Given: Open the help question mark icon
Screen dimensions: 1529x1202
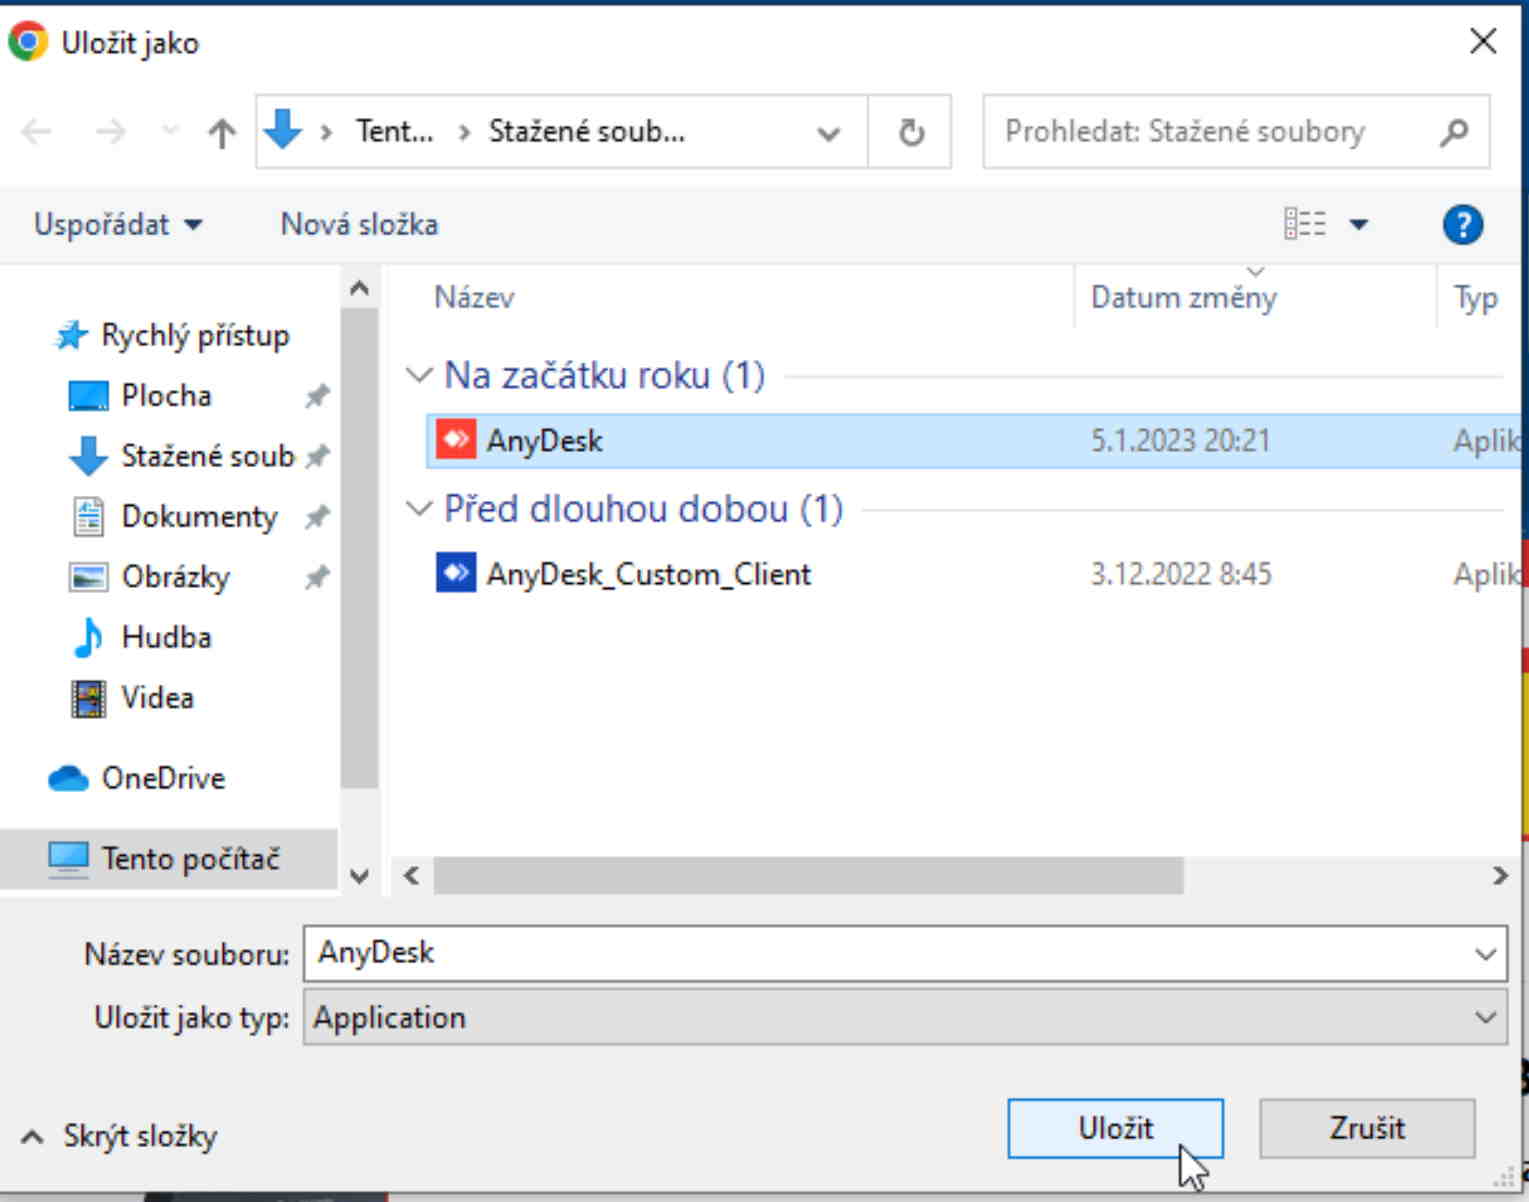Looking at the screenshot, I should click(x=1462, y=224).
